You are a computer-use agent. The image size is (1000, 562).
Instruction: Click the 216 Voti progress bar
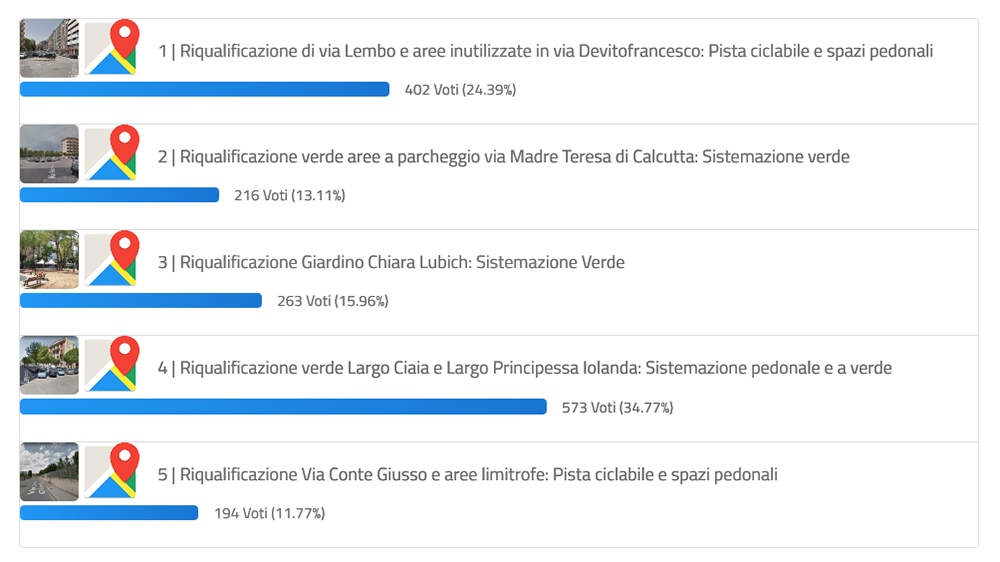(x=119, y=195)
